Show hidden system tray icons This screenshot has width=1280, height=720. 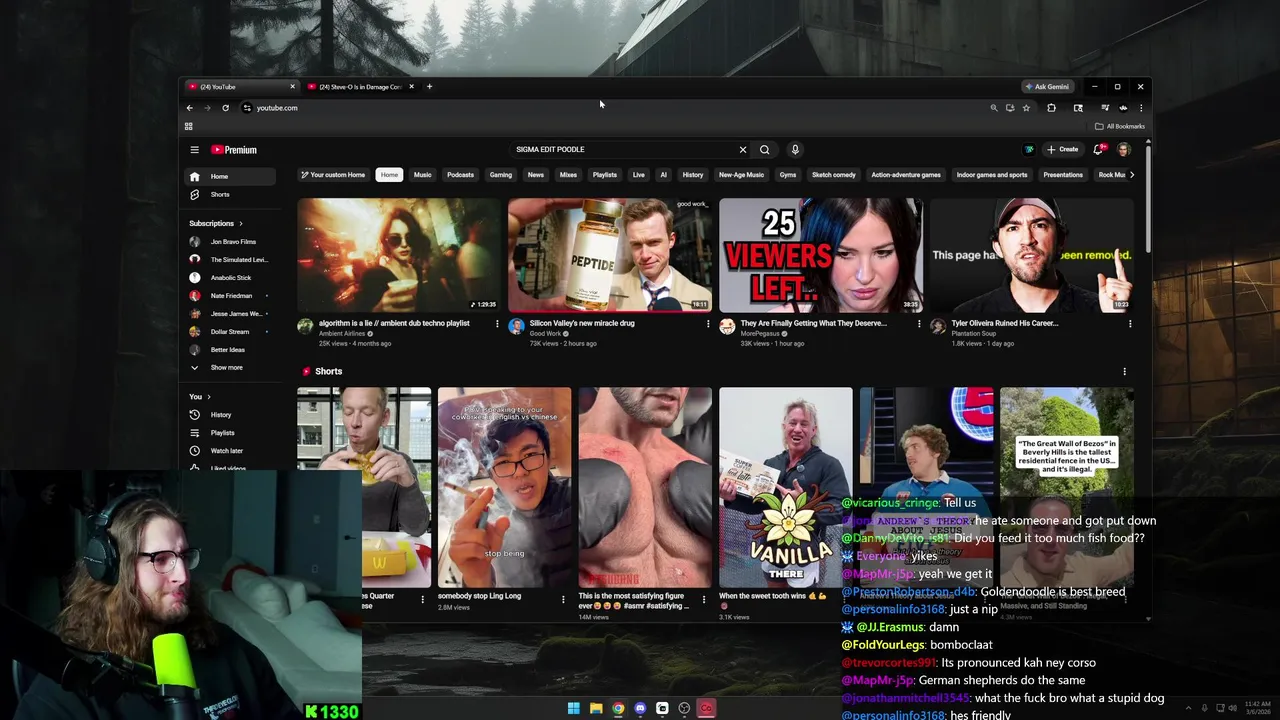click(x=1188, y=708)
